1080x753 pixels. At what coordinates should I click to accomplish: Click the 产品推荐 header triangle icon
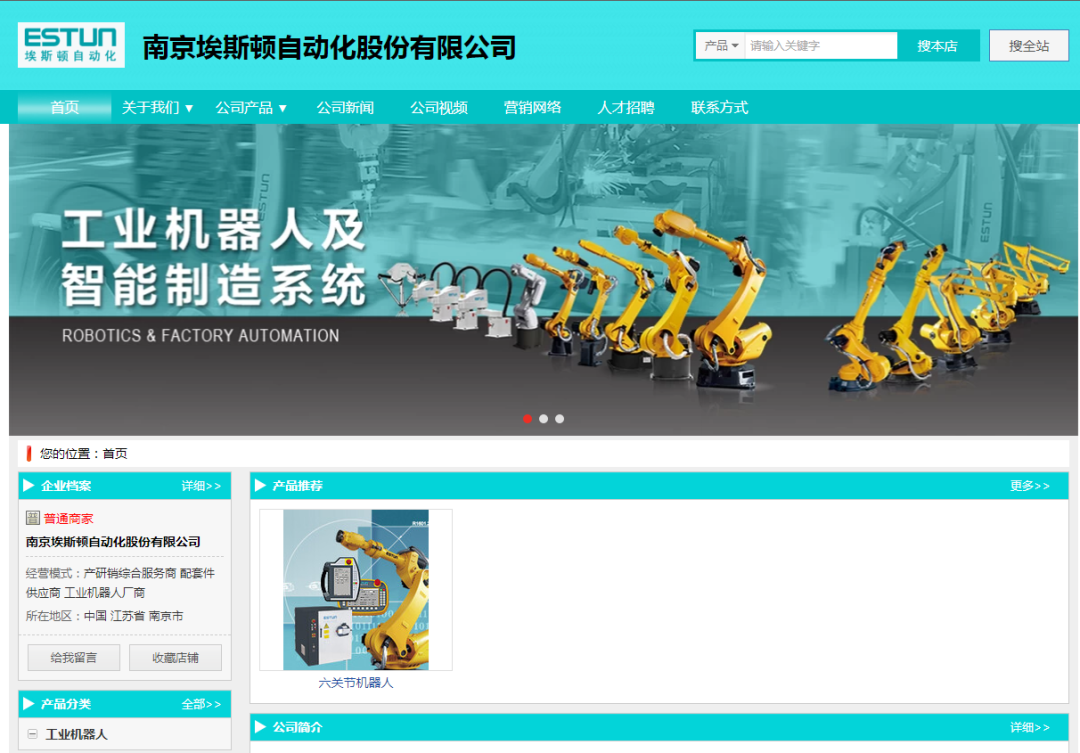pyautogui.click(x=260, y=486)
